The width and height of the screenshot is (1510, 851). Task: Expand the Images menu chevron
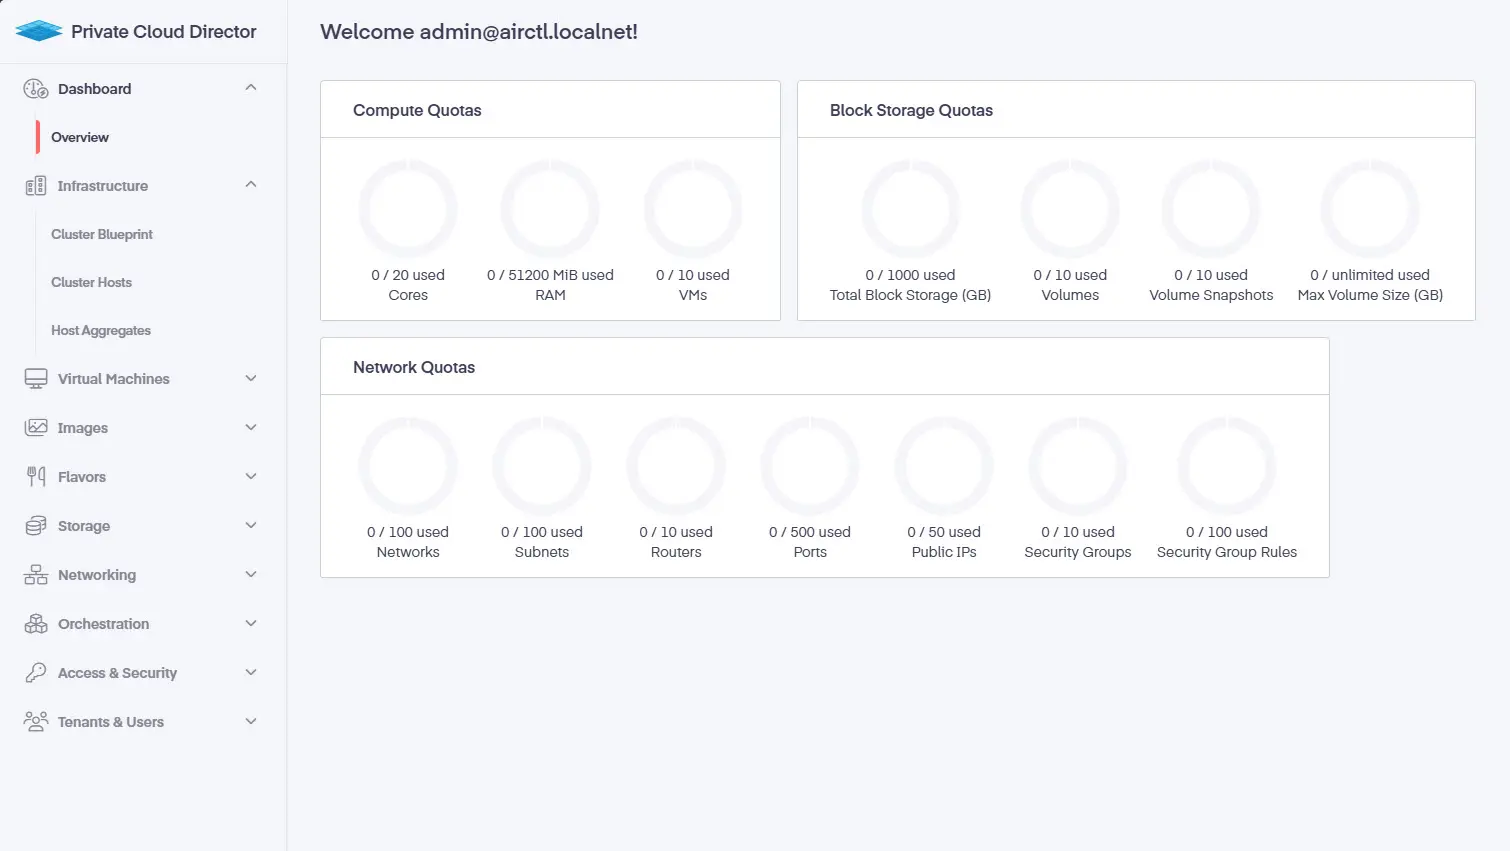point(251,427)
